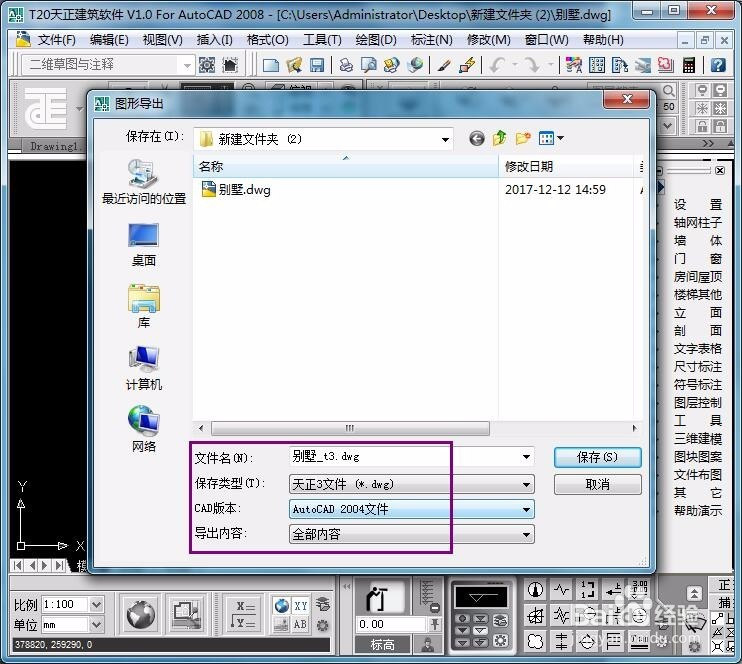Open the calculator toolbar icon
The width and height of the screenshot is (742, 664).
point(689,65)
